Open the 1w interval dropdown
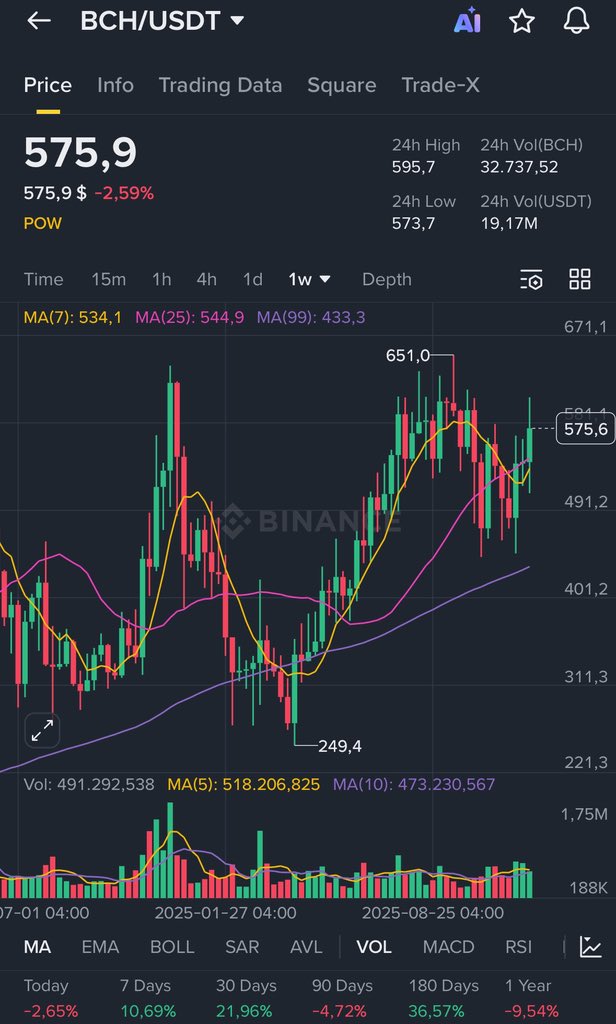The image size is (616, 1024). [x=310, y=280]
